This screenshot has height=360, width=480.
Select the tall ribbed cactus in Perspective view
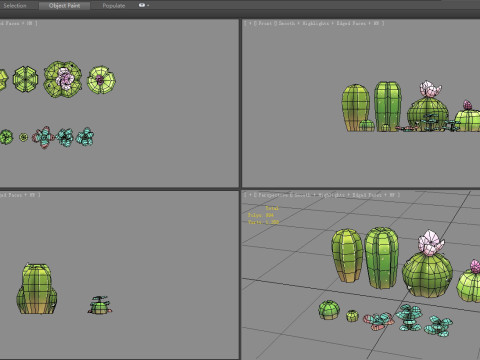382,258
